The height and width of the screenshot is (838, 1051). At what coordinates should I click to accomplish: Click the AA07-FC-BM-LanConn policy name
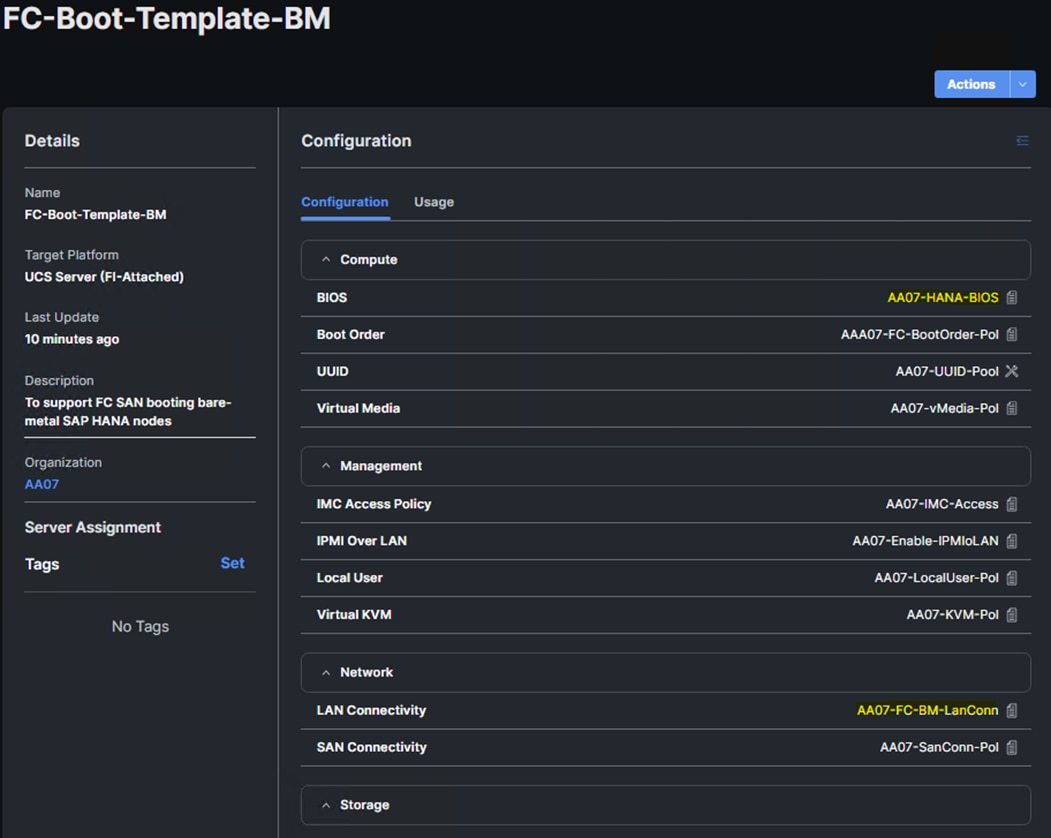coord(928,710)
